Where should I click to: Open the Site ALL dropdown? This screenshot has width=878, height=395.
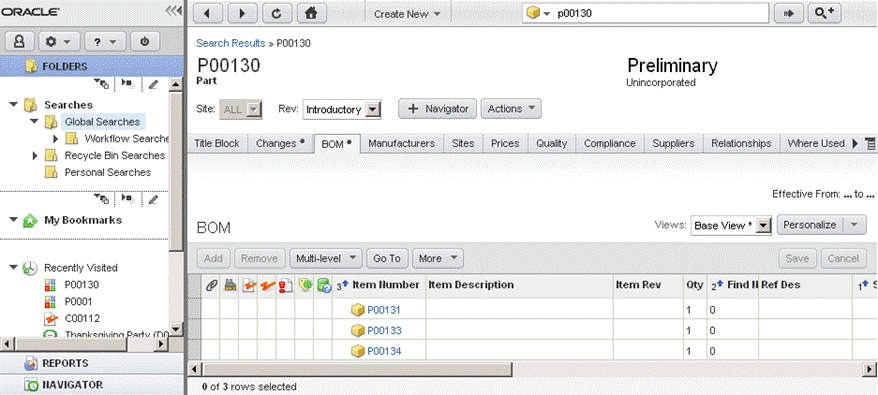pyautogui.click(x=254, y=109)
